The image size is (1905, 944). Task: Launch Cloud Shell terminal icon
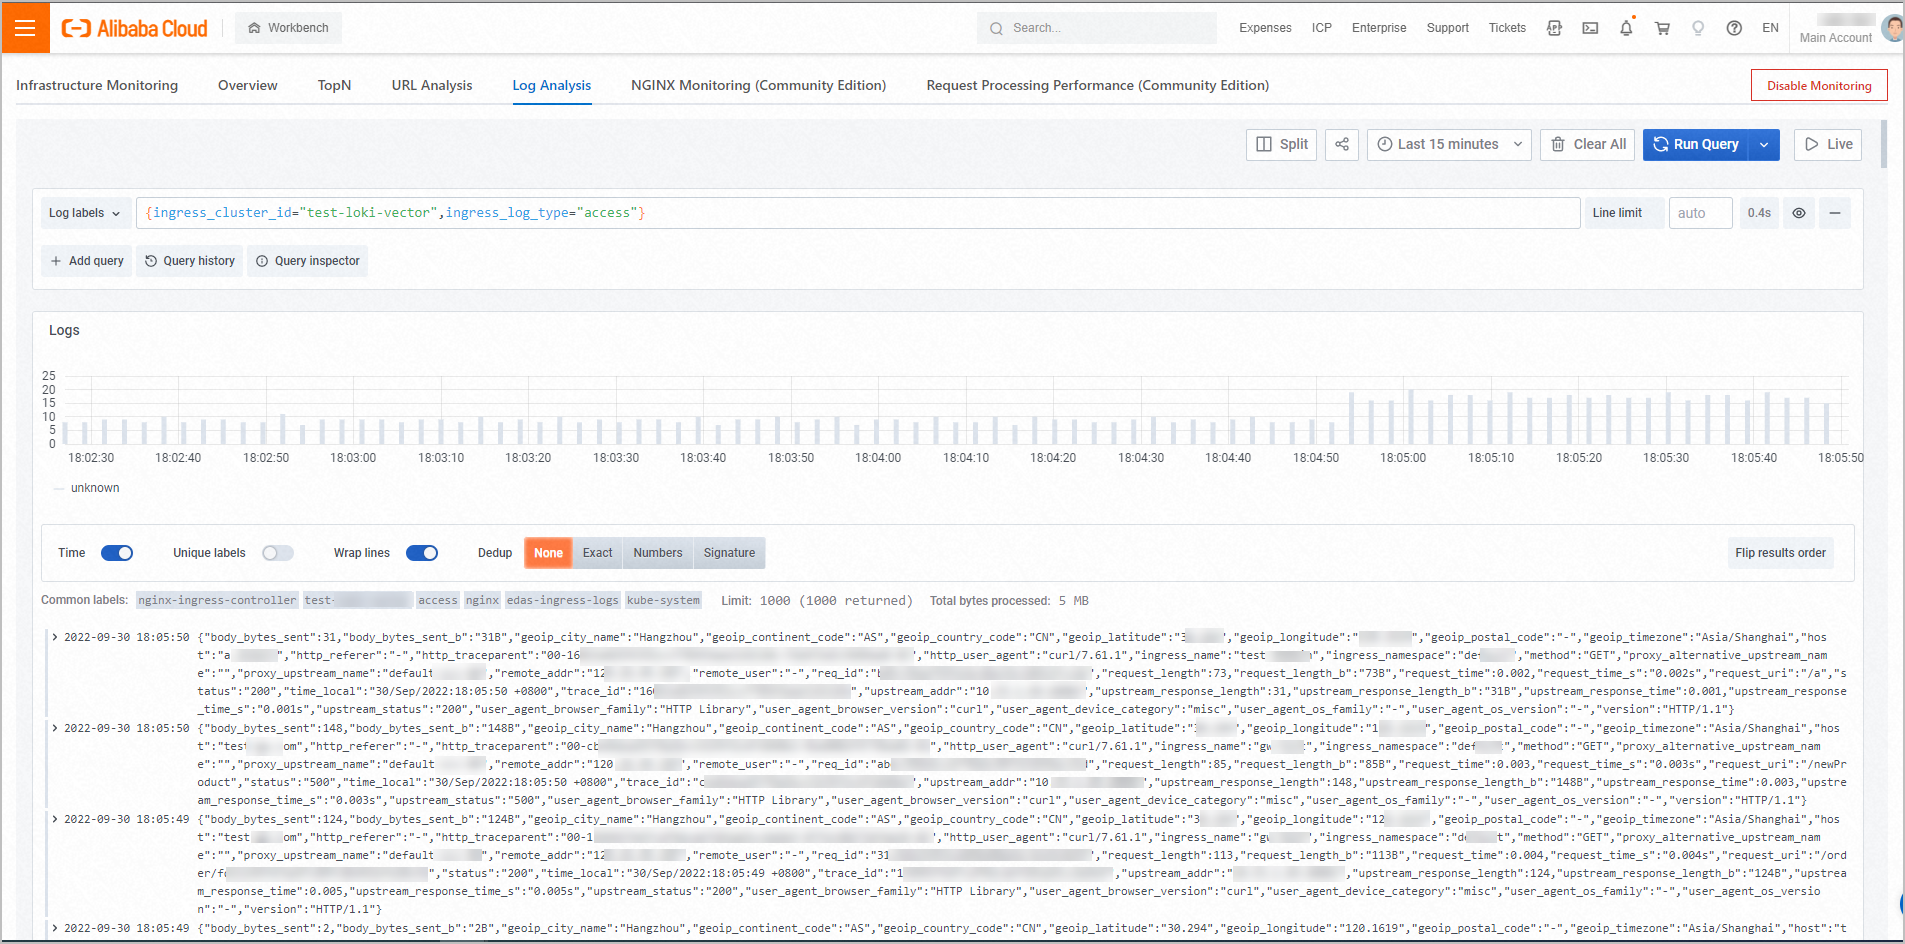(x=1590, y=28)
